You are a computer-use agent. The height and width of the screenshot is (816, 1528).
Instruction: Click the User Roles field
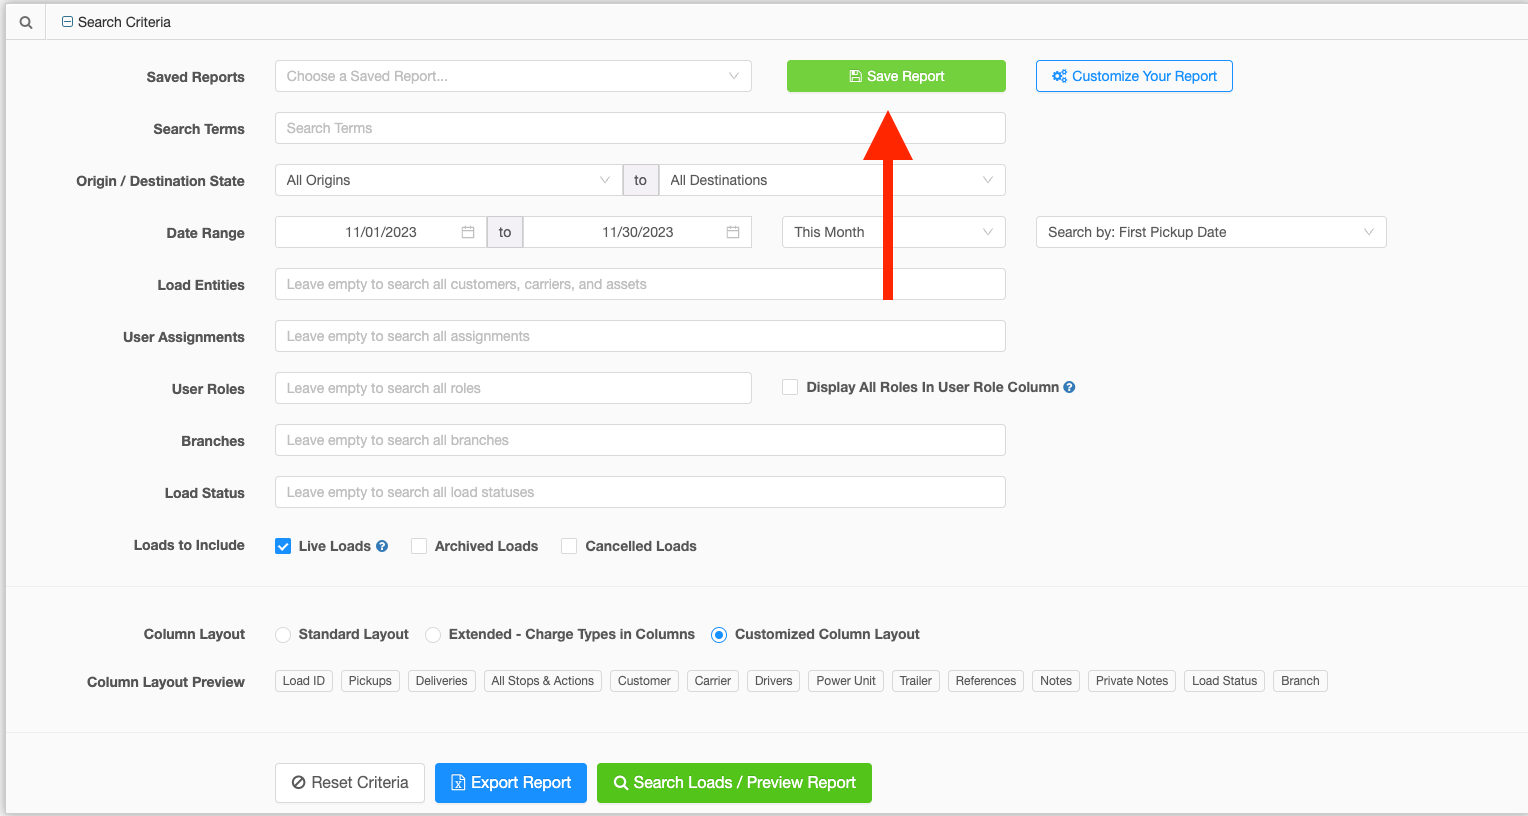click(513, 388)
